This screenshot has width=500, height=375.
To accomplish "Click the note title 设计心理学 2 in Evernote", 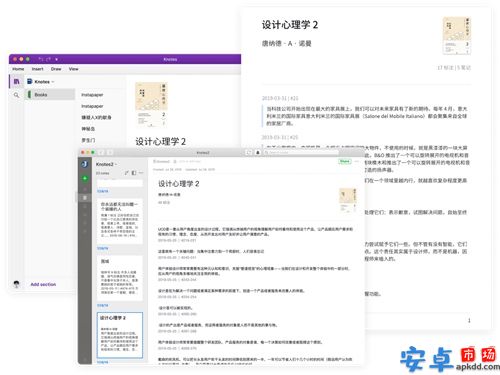I will coord(179,184).
